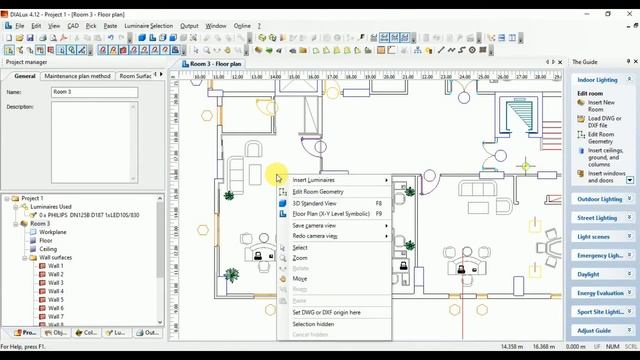Click the Load DWG or DXF file link

coord(604,122)
